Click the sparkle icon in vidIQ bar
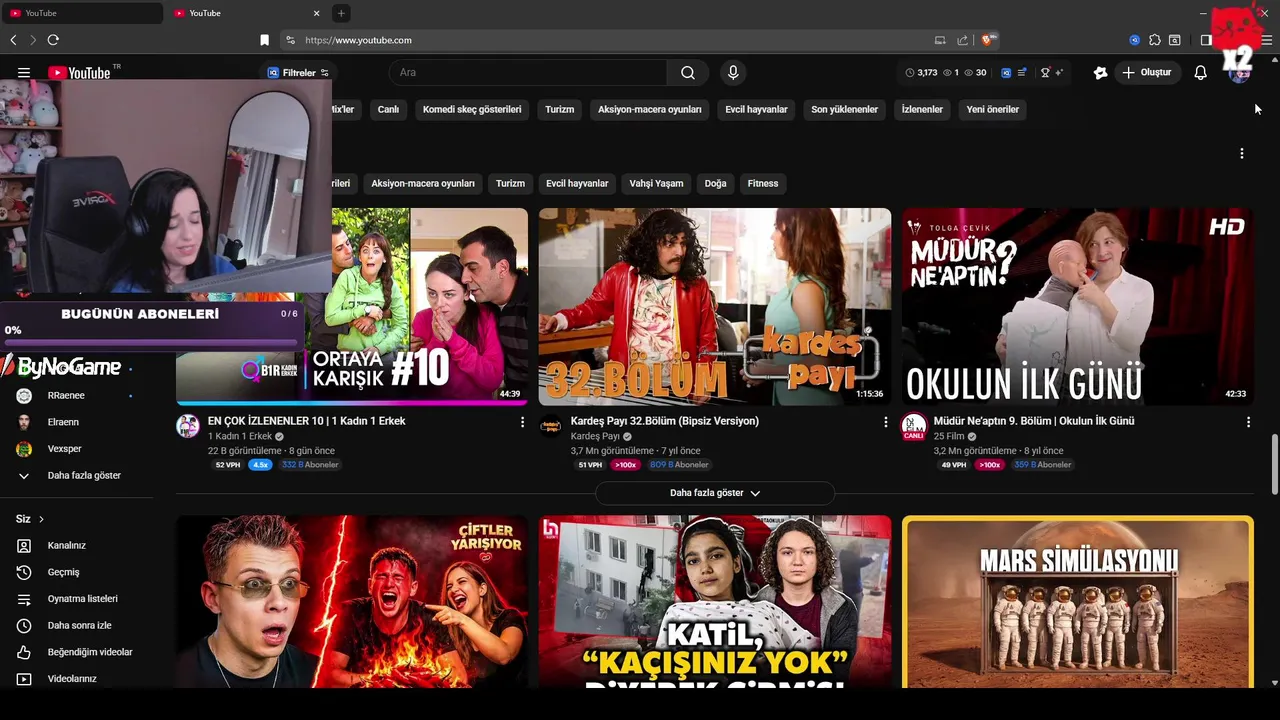The width and height of the screenshot is (1280, 720). pos(1058,73)
